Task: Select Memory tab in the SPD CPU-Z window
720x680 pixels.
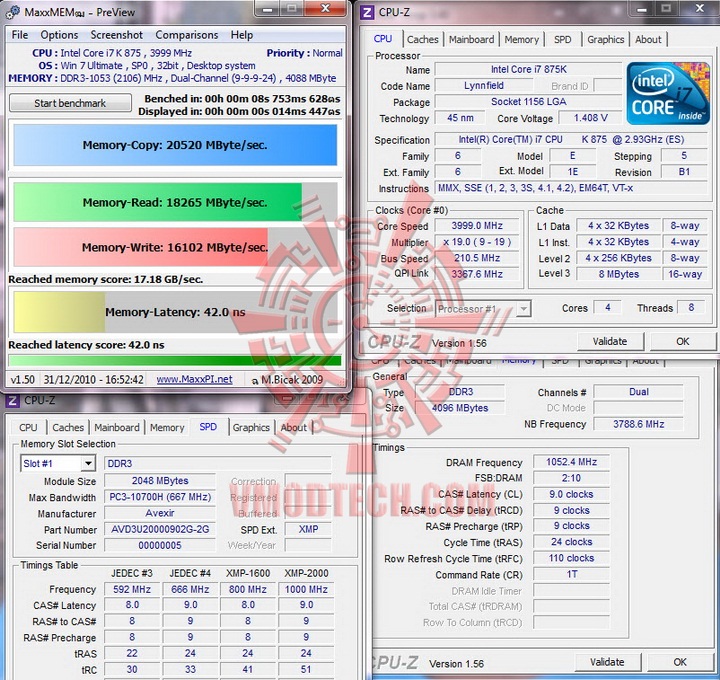Action: pyautogui.click(x=167, y=427)
